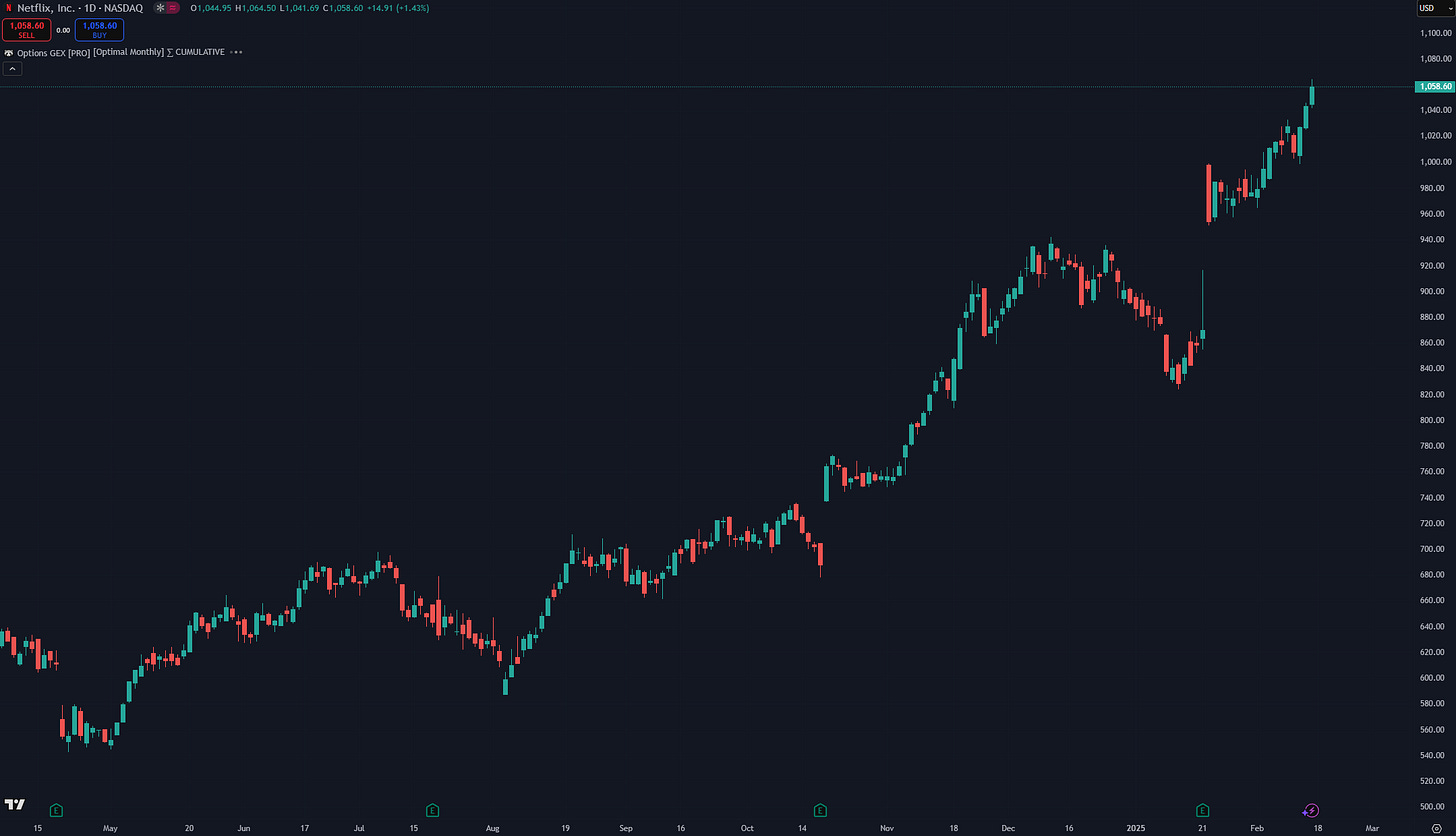Screen dimensions: 1456x836
Task: Click the red SELL 1,058.60 button
Action: tap(26, 30)
